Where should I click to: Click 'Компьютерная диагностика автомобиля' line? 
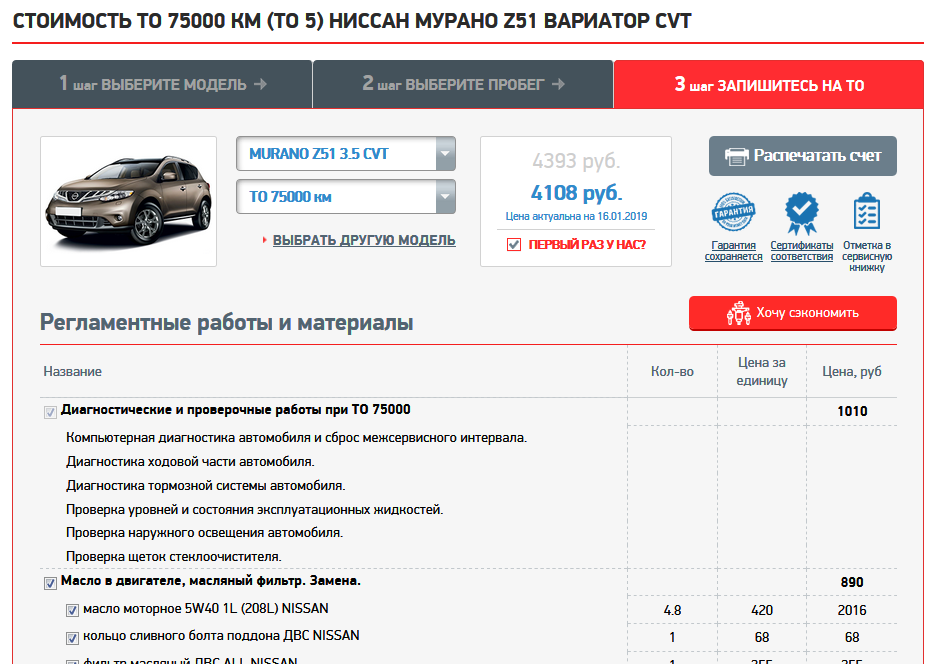pyautogui.click(x=296, y=438)
